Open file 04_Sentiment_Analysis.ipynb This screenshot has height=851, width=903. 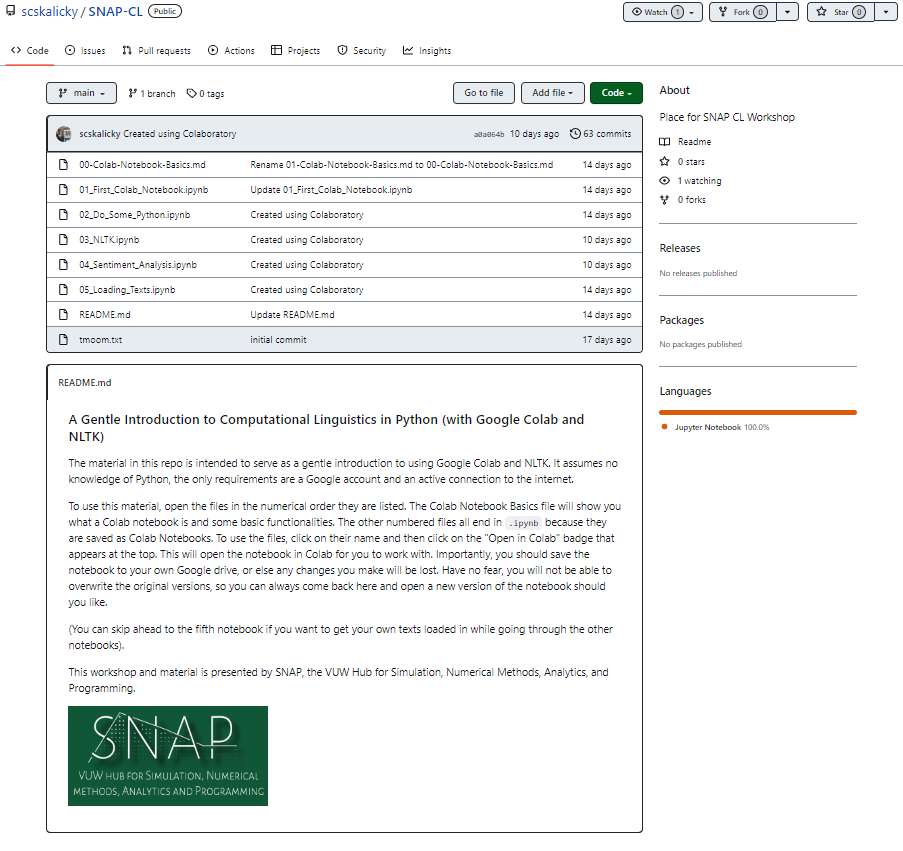pyautogui.click(x=138, y=265)
